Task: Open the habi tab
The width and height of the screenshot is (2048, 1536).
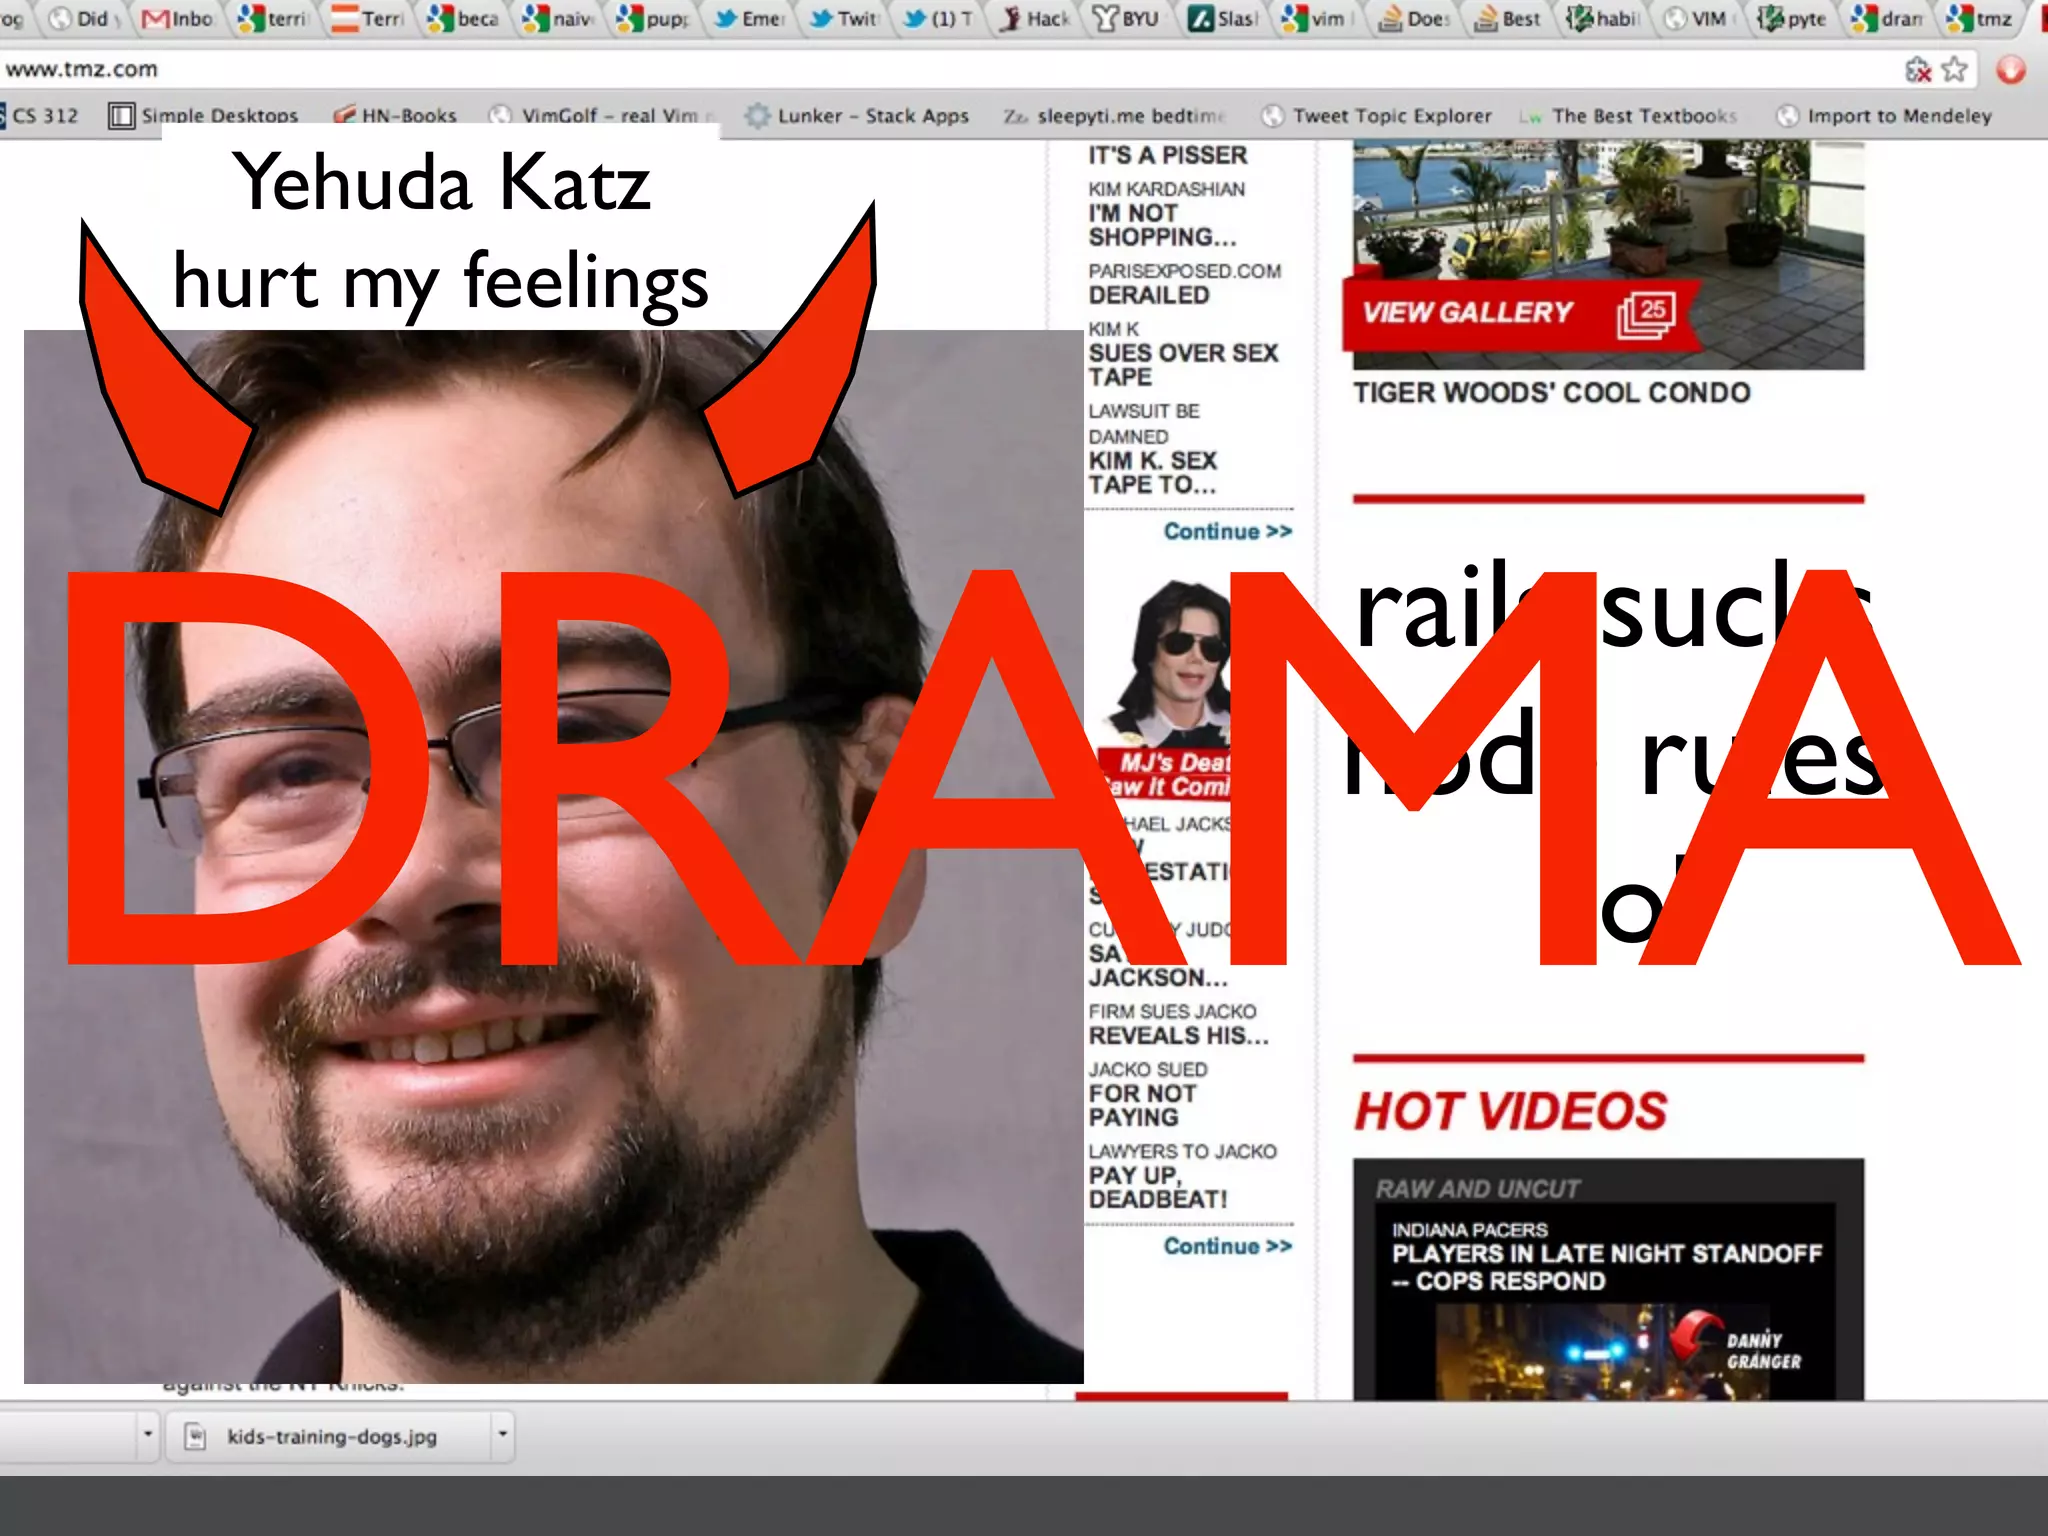Action: [x=1604, y=19]
